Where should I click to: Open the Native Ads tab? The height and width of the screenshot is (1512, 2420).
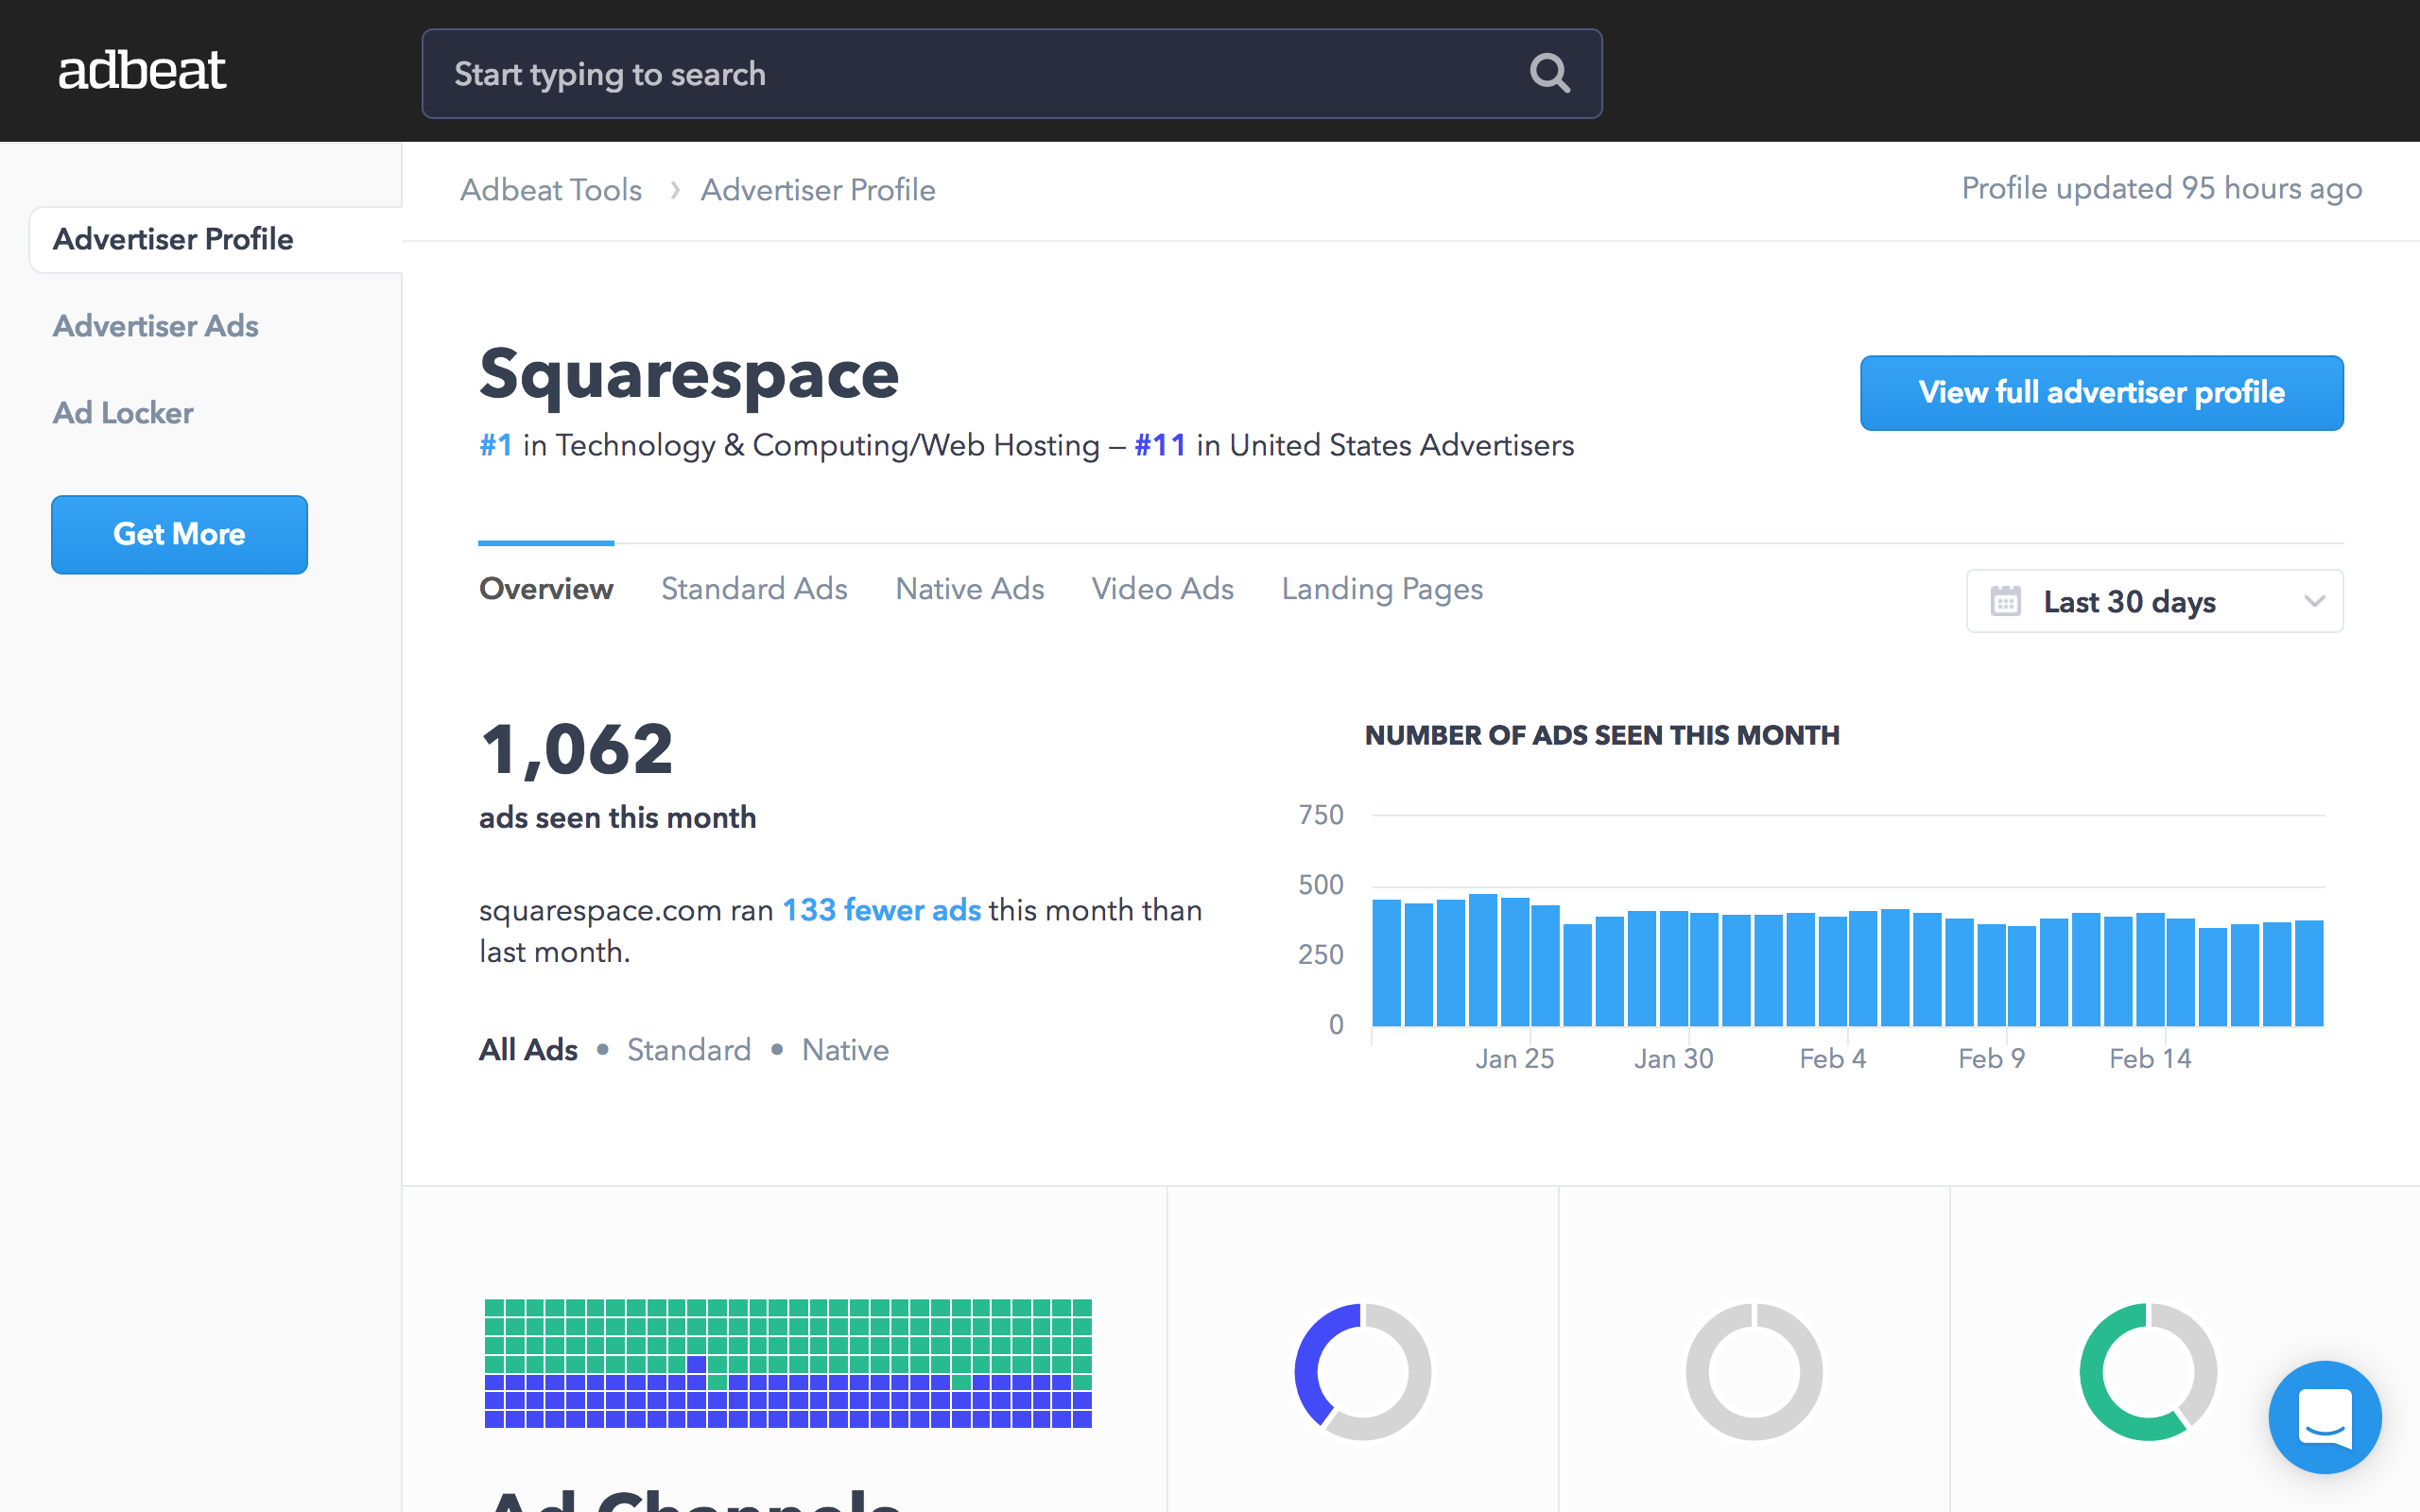969,589
